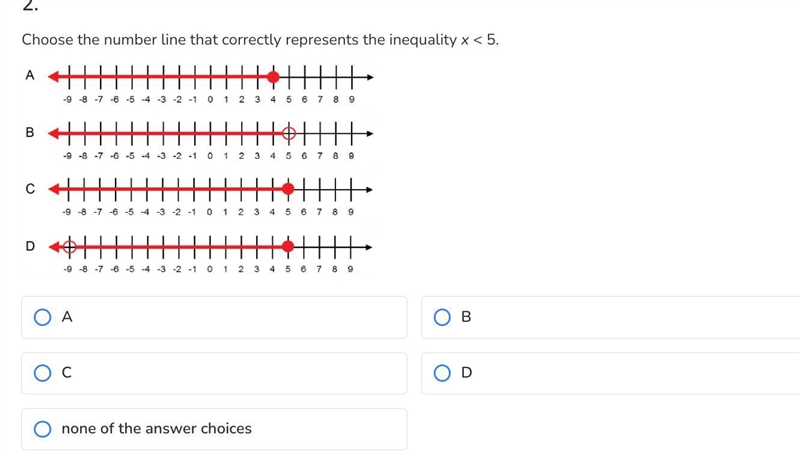Click the open circle at 5 on line B

(289, 134)
